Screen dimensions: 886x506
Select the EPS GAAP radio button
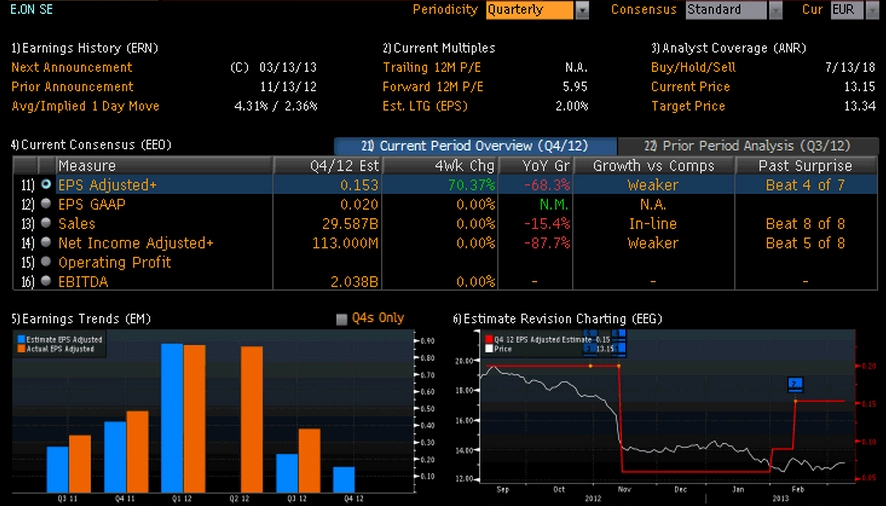[46, 204]
